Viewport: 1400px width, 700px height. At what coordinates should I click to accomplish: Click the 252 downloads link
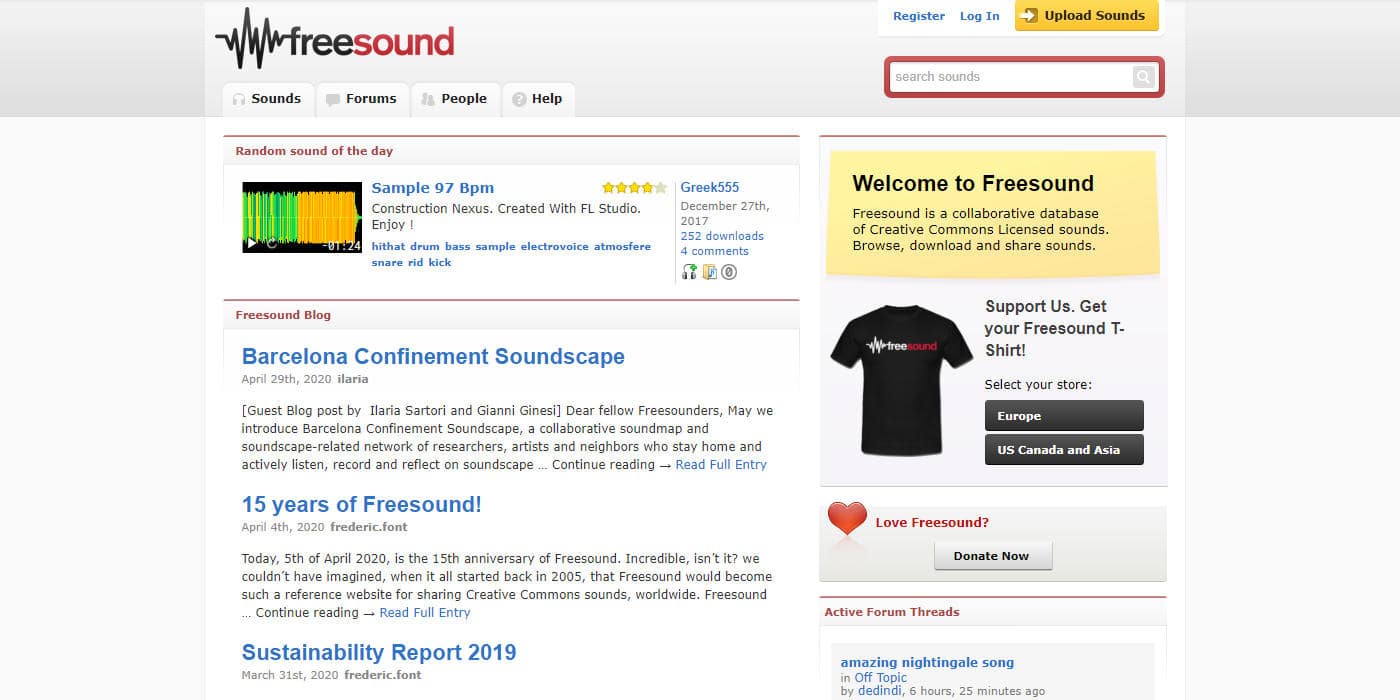pyautogui.click(x=722, y=236)
